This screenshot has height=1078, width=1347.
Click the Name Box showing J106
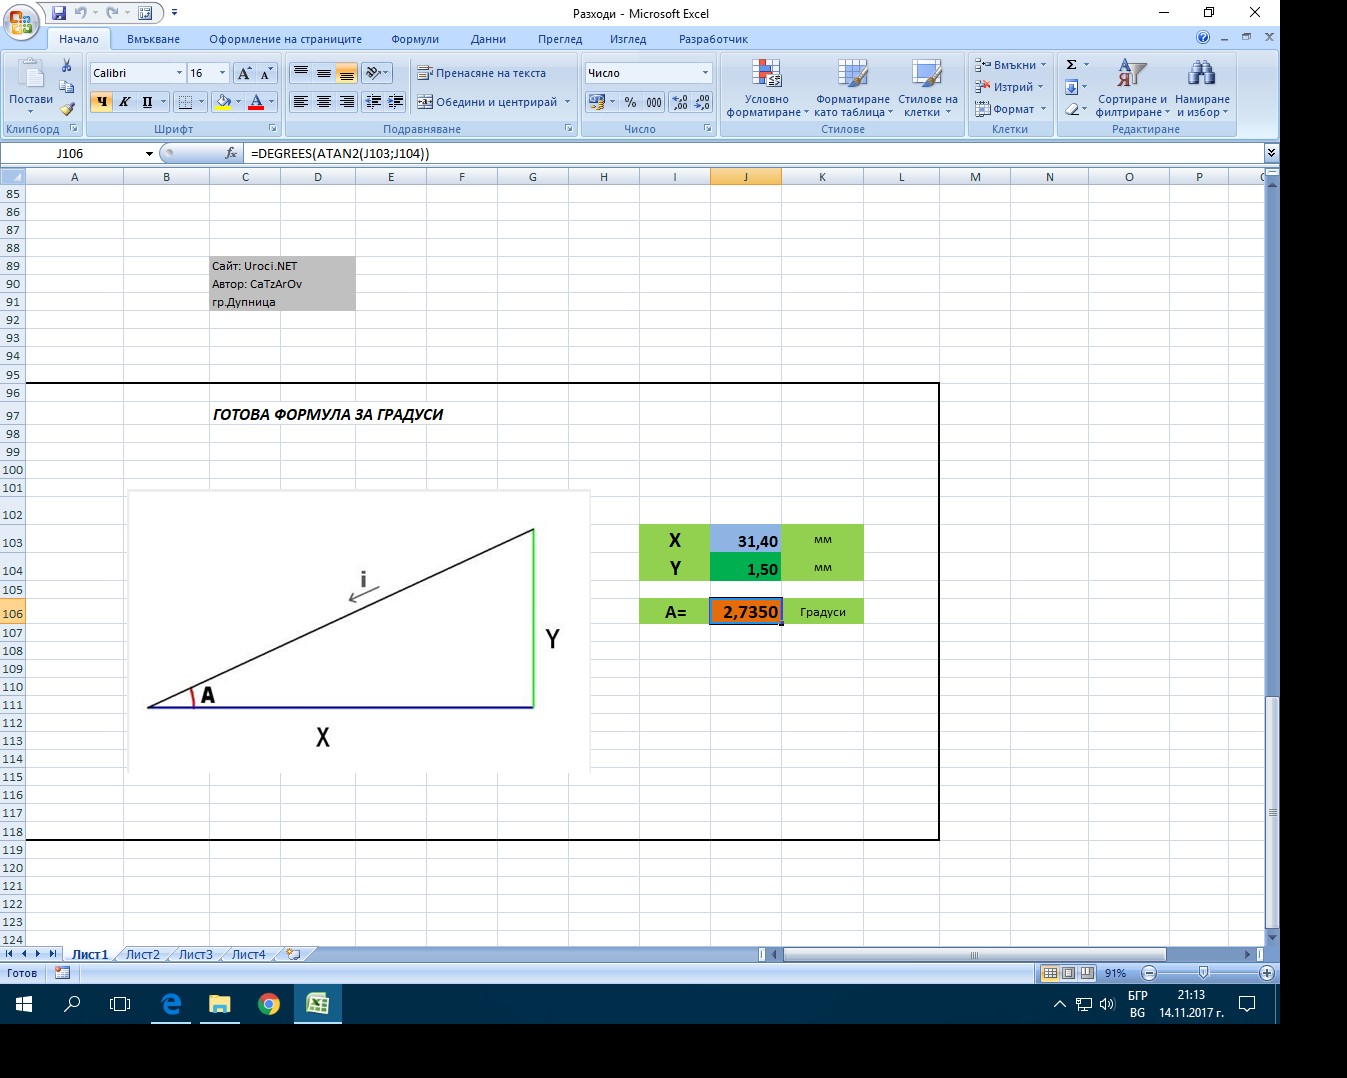[x=70, y=153]
